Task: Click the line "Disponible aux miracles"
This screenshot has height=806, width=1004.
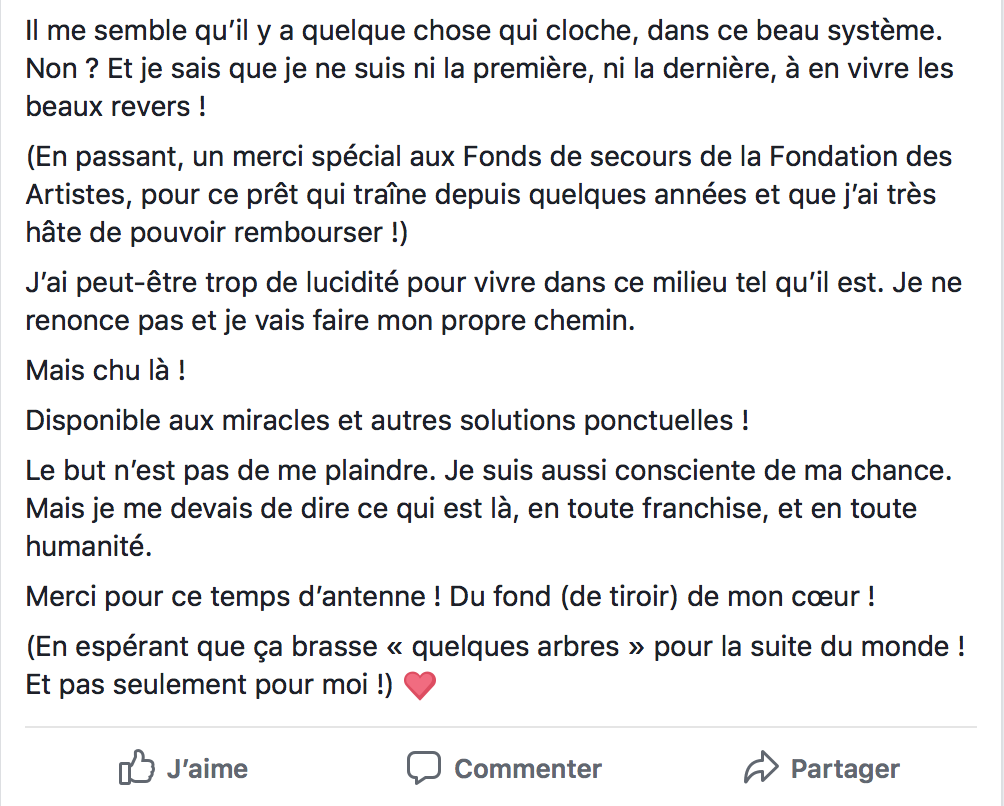Action: (x=387, y=421)
